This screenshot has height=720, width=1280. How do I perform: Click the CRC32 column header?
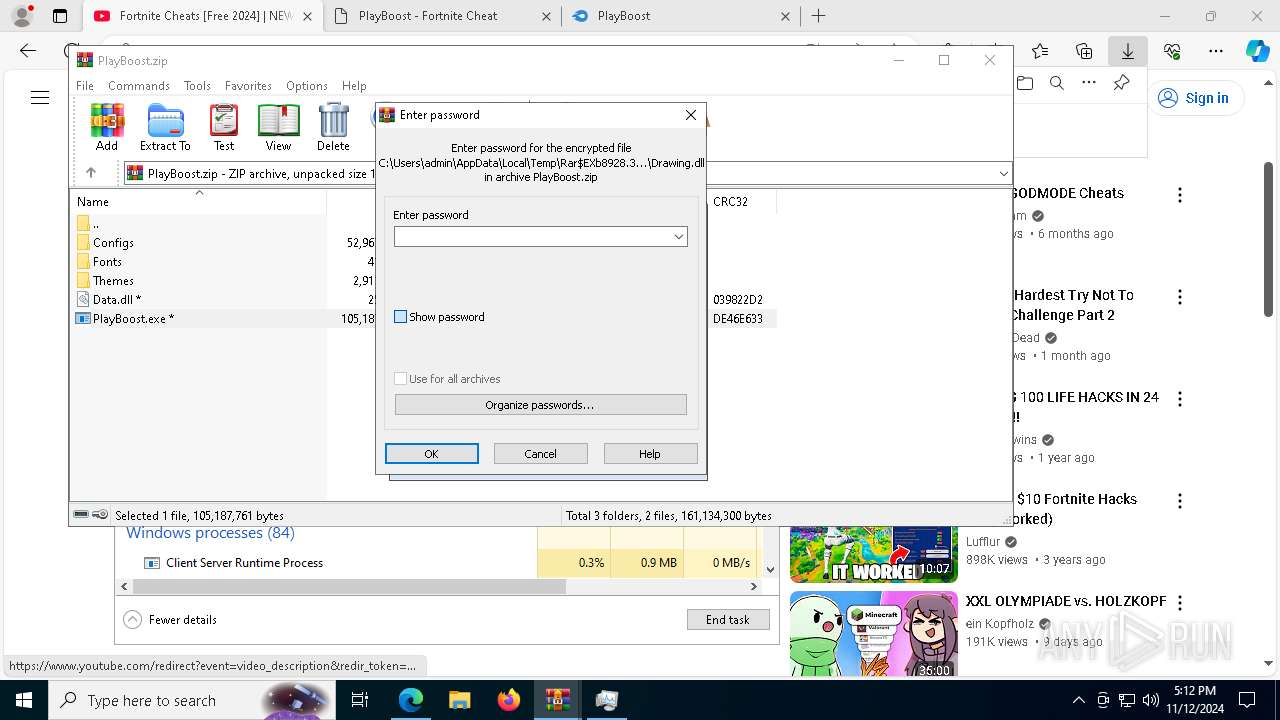731,201
